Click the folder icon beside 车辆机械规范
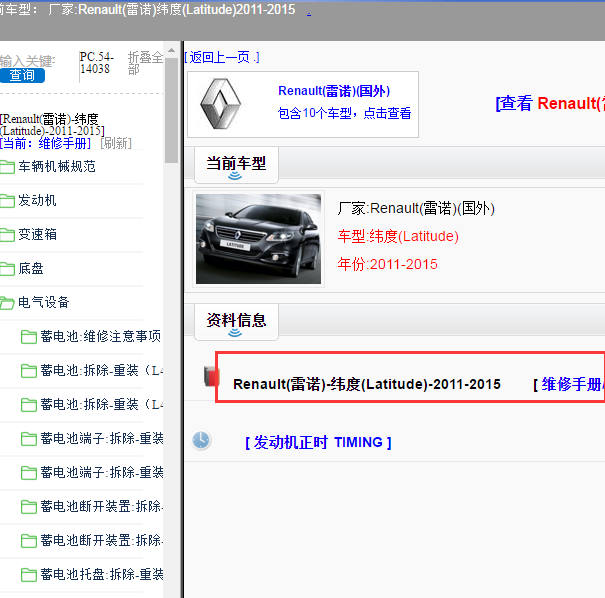The image size is (605, 598). click(x=7, y=167)
